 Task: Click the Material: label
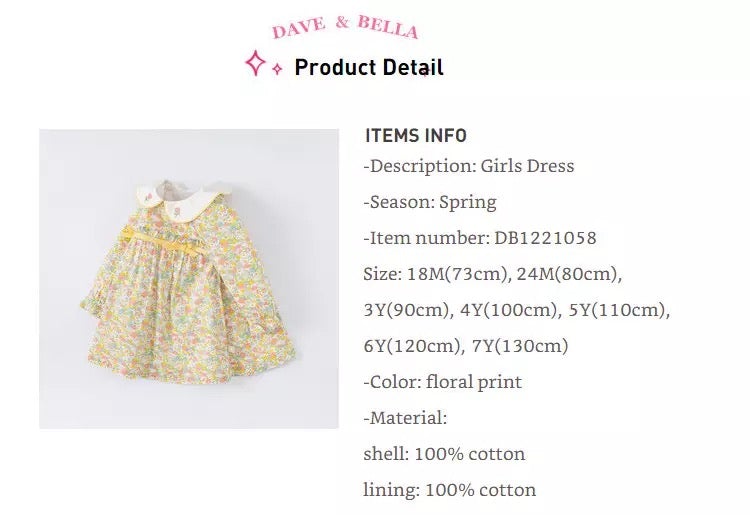coord(405,418)
